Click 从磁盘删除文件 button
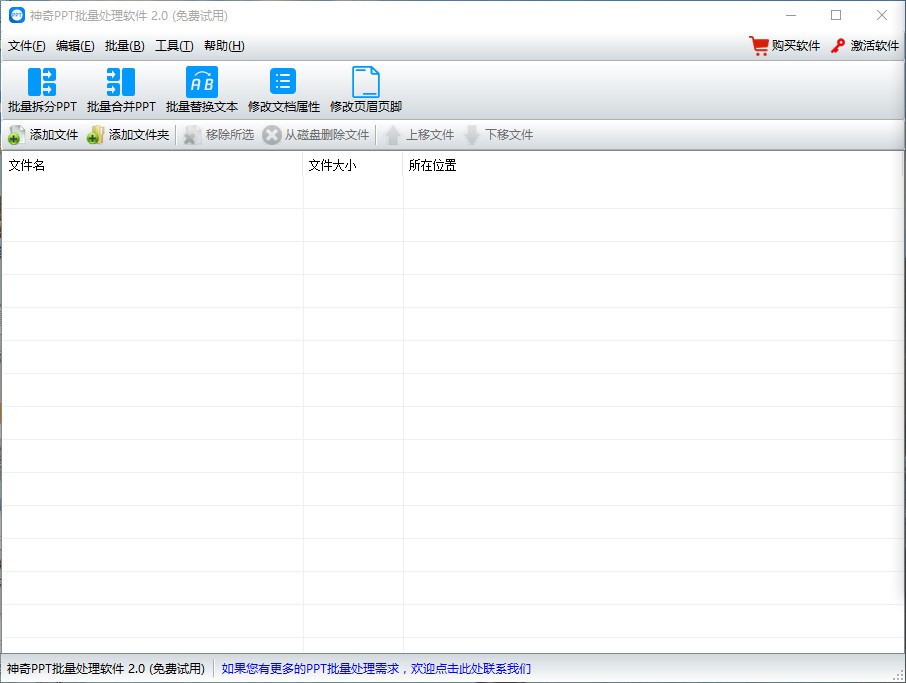 315,135
